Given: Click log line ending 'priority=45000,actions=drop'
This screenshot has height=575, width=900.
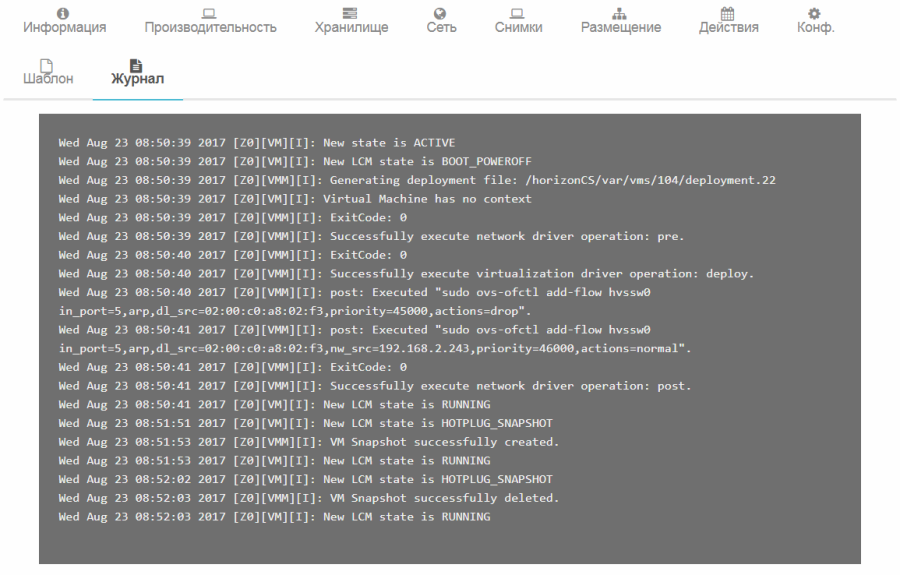Looking at the screenshot, I should click(x=354, y=301).
